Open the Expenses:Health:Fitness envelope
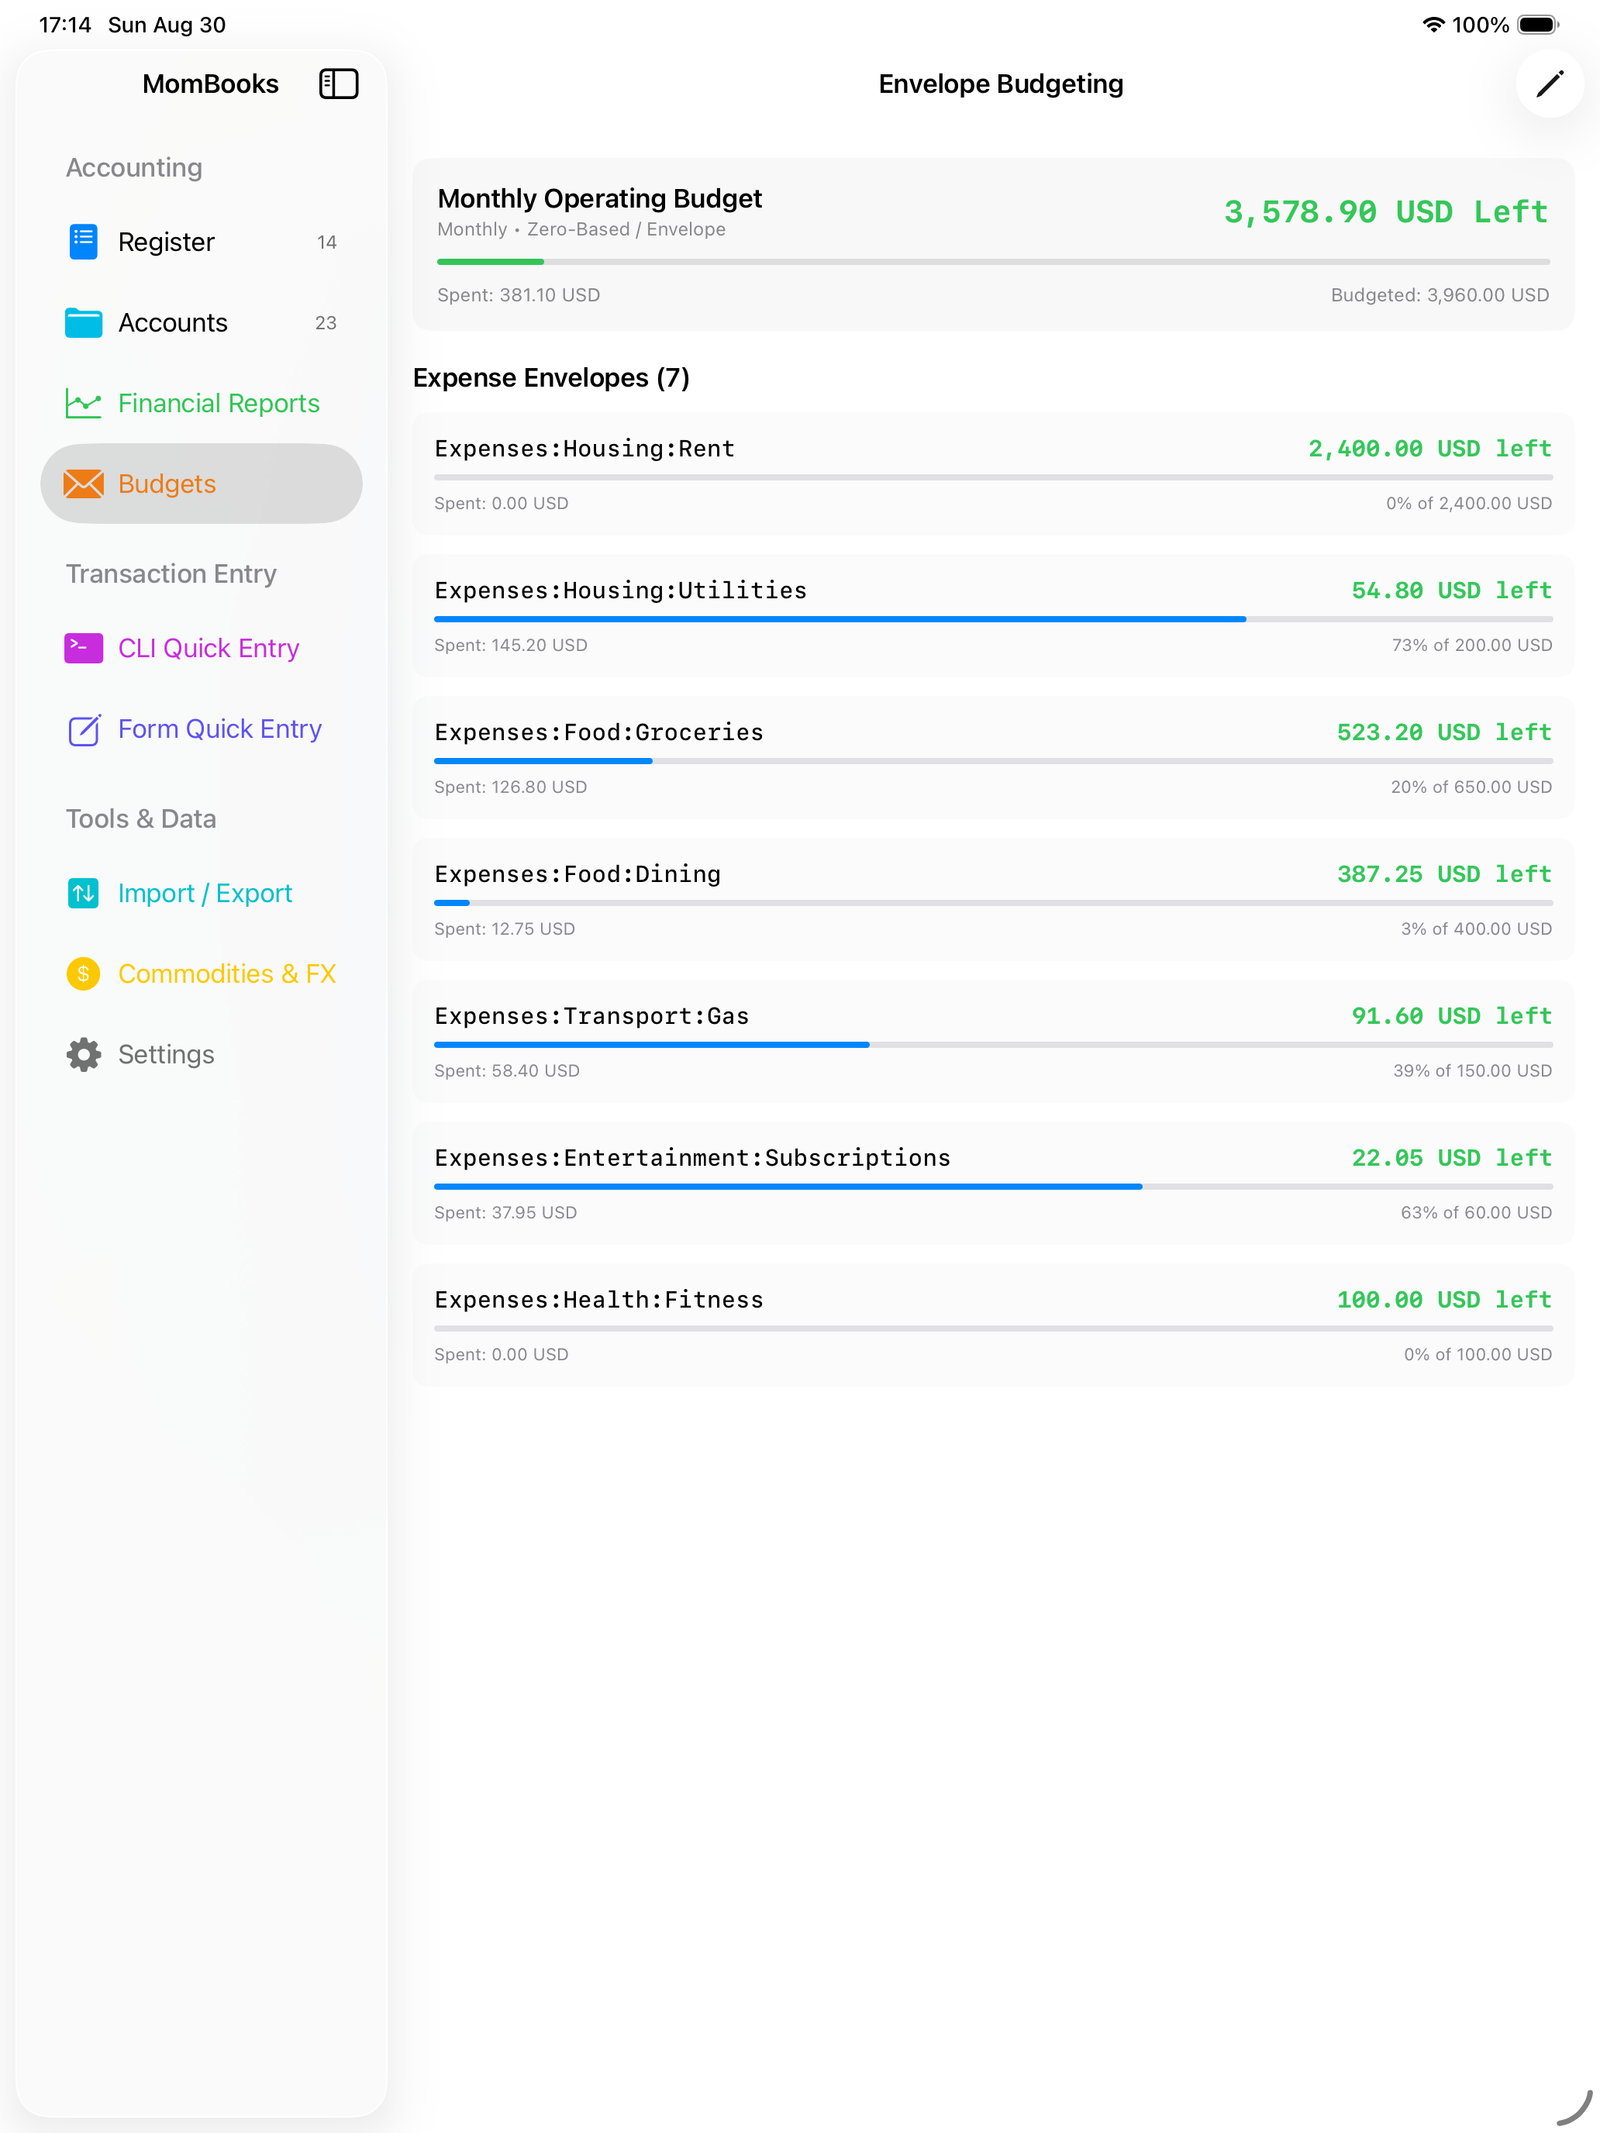This screenshot has width=1600, height=2133. pos(993,1326)
